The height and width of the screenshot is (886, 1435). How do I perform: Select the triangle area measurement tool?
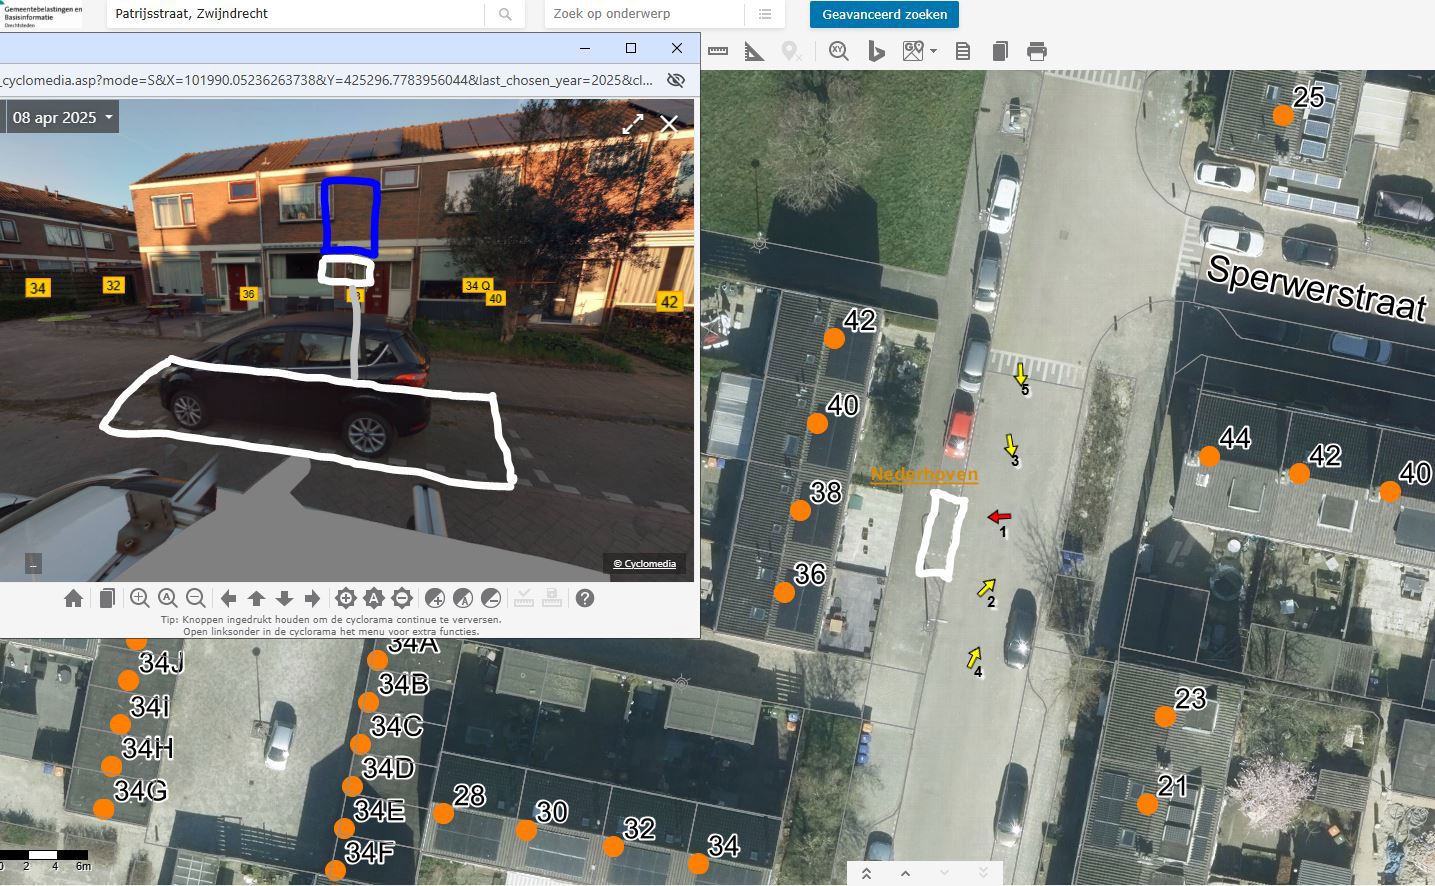click(755, 51)
